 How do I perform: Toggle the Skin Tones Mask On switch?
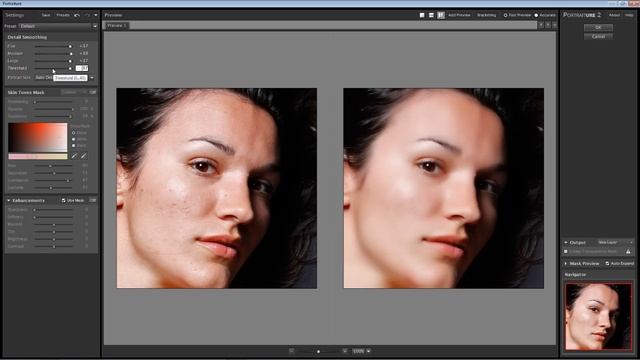tap(93, 93)
